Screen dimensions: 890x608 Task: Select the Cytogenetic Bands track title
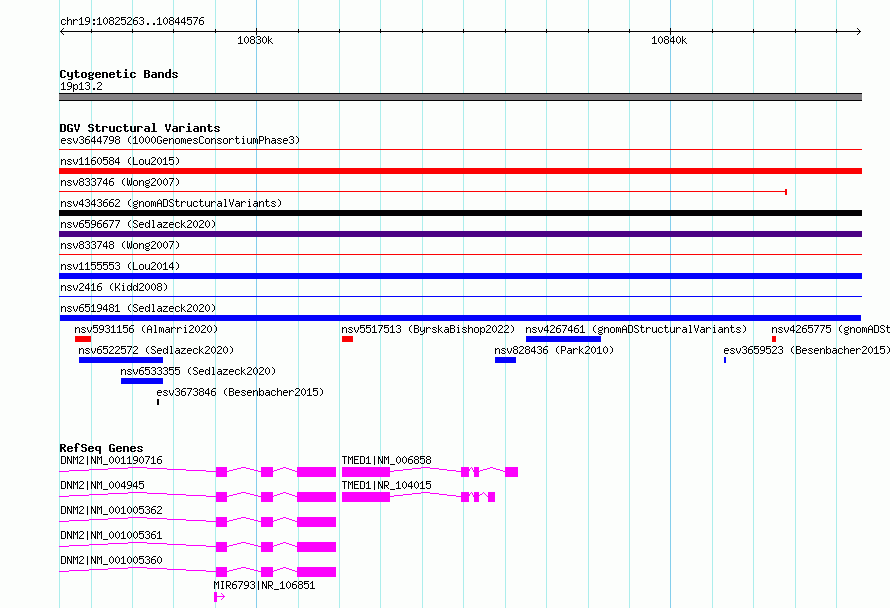pyautogui.click(x=119, y=74)
